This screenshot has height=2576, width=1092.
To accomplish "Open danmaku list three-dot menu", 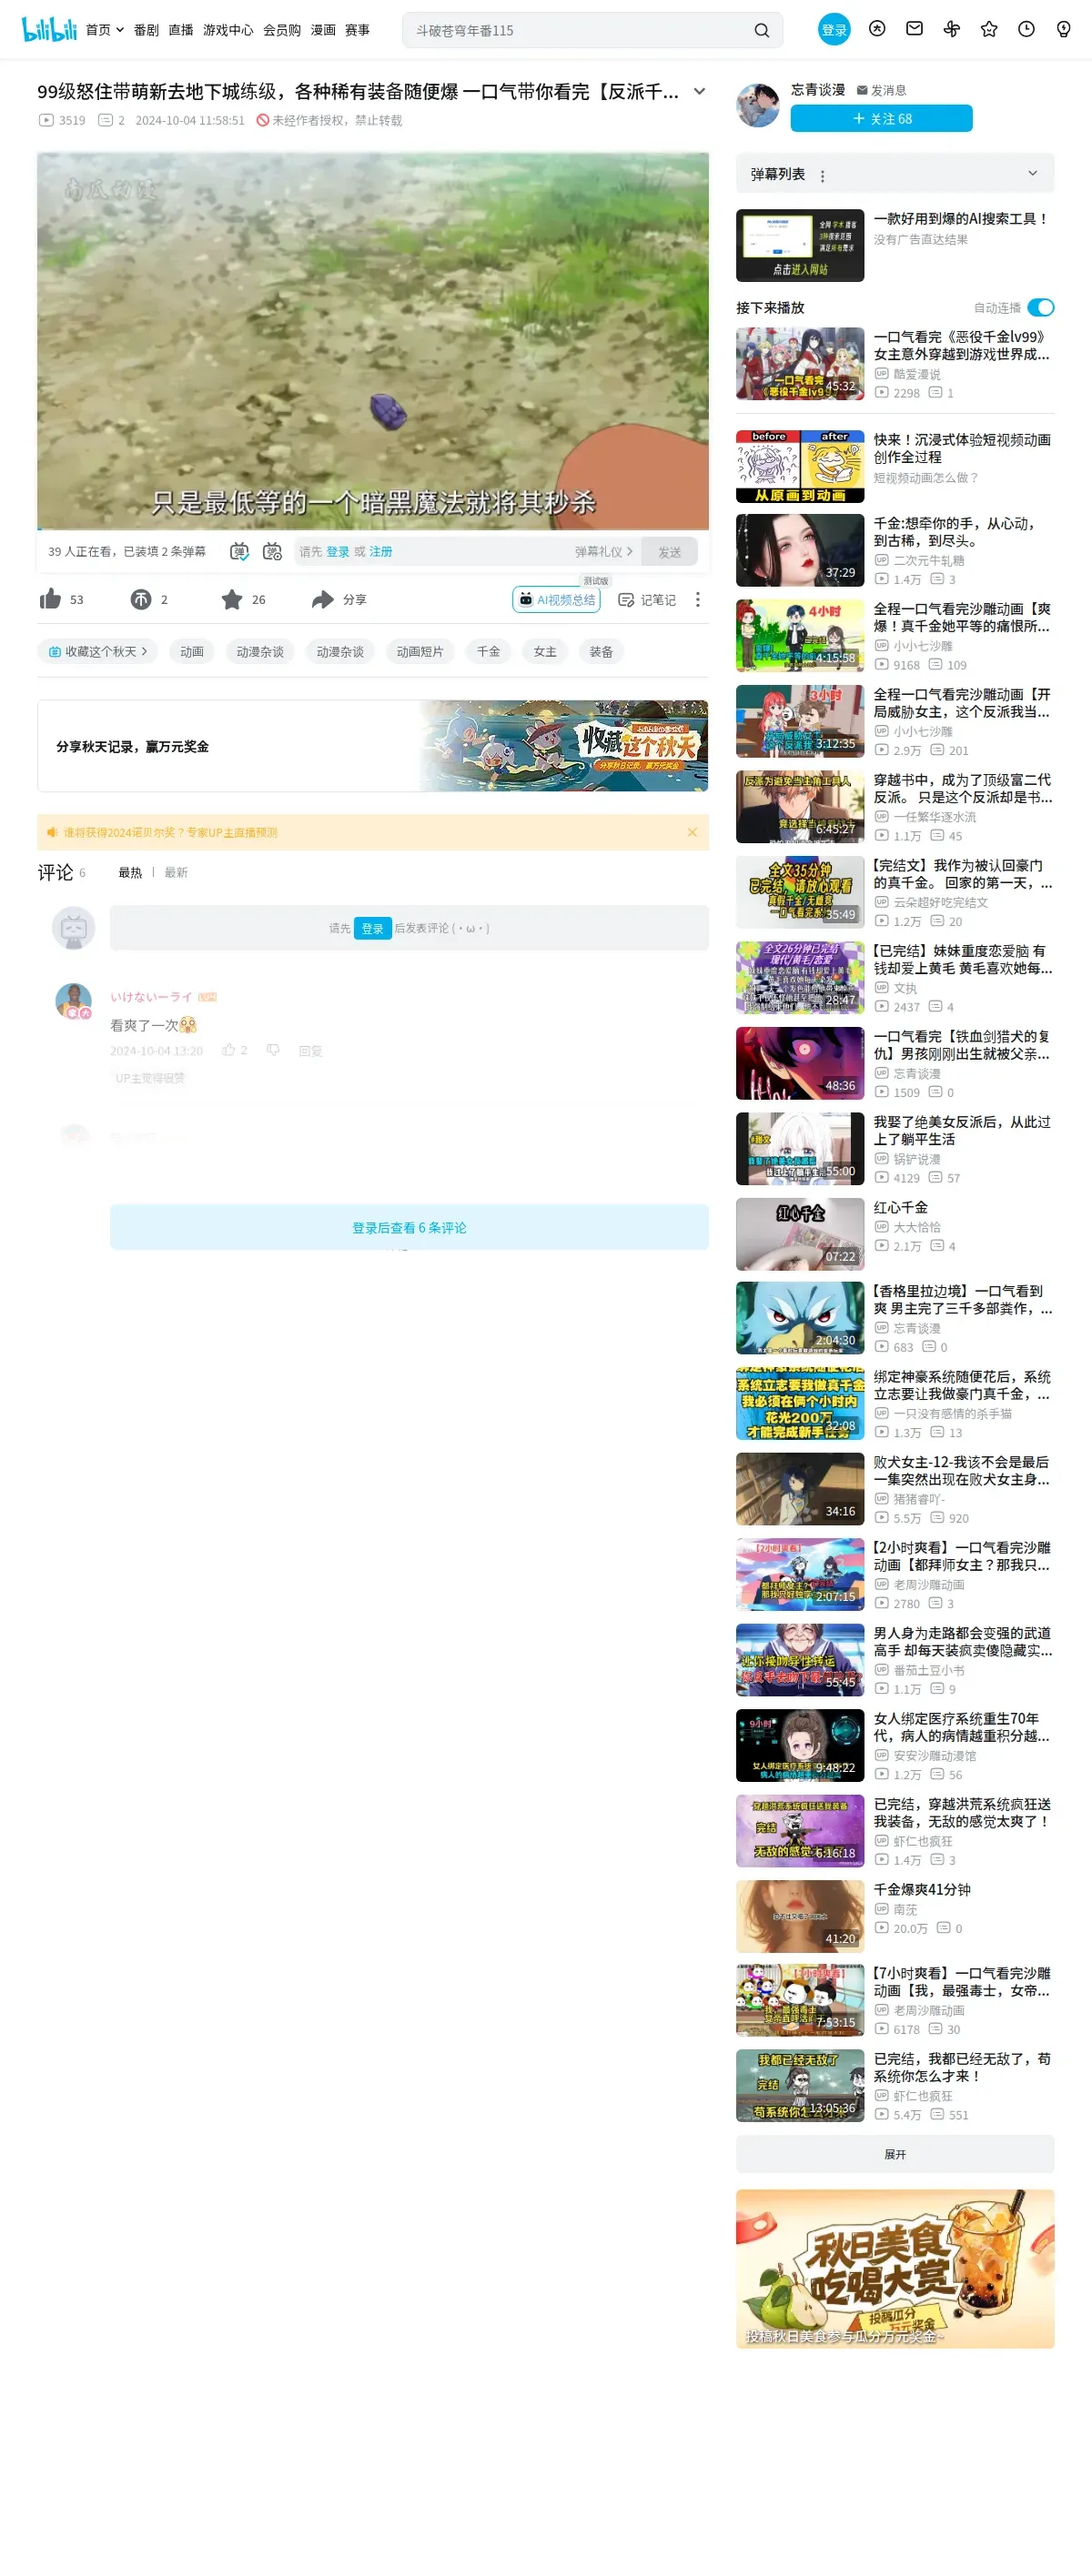I will pos(823,176).
